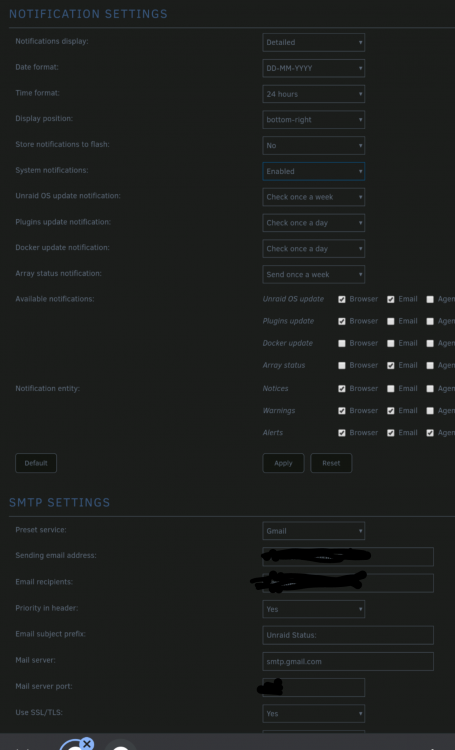Uncheck Email for Array status
The image size is (455, 750).
pyautogui.click(x=390, y=365)
